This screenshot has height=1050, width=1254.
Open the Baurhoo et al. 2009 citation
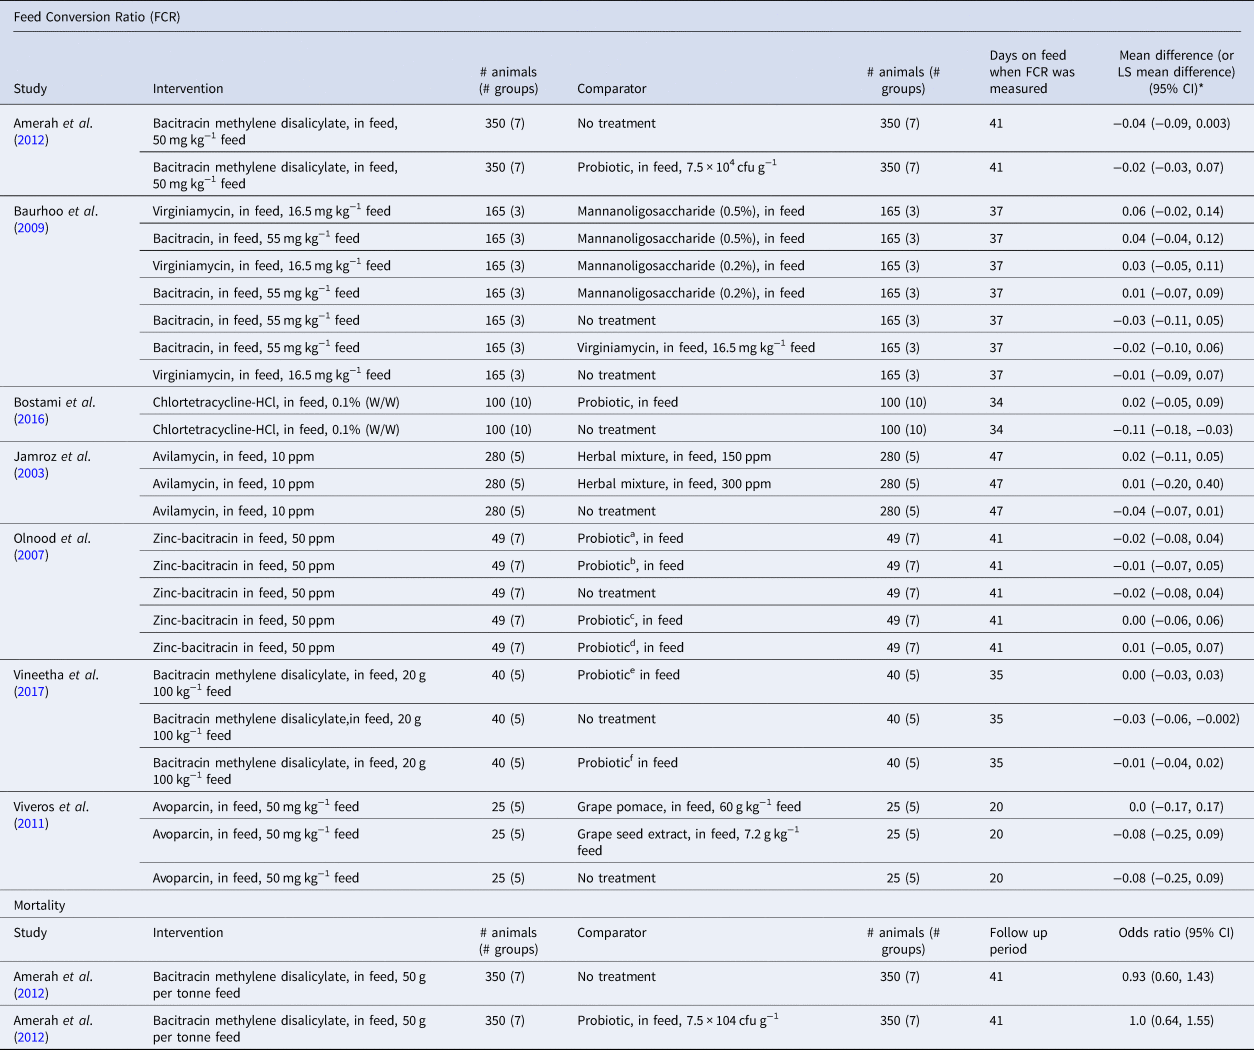(31, 228)
